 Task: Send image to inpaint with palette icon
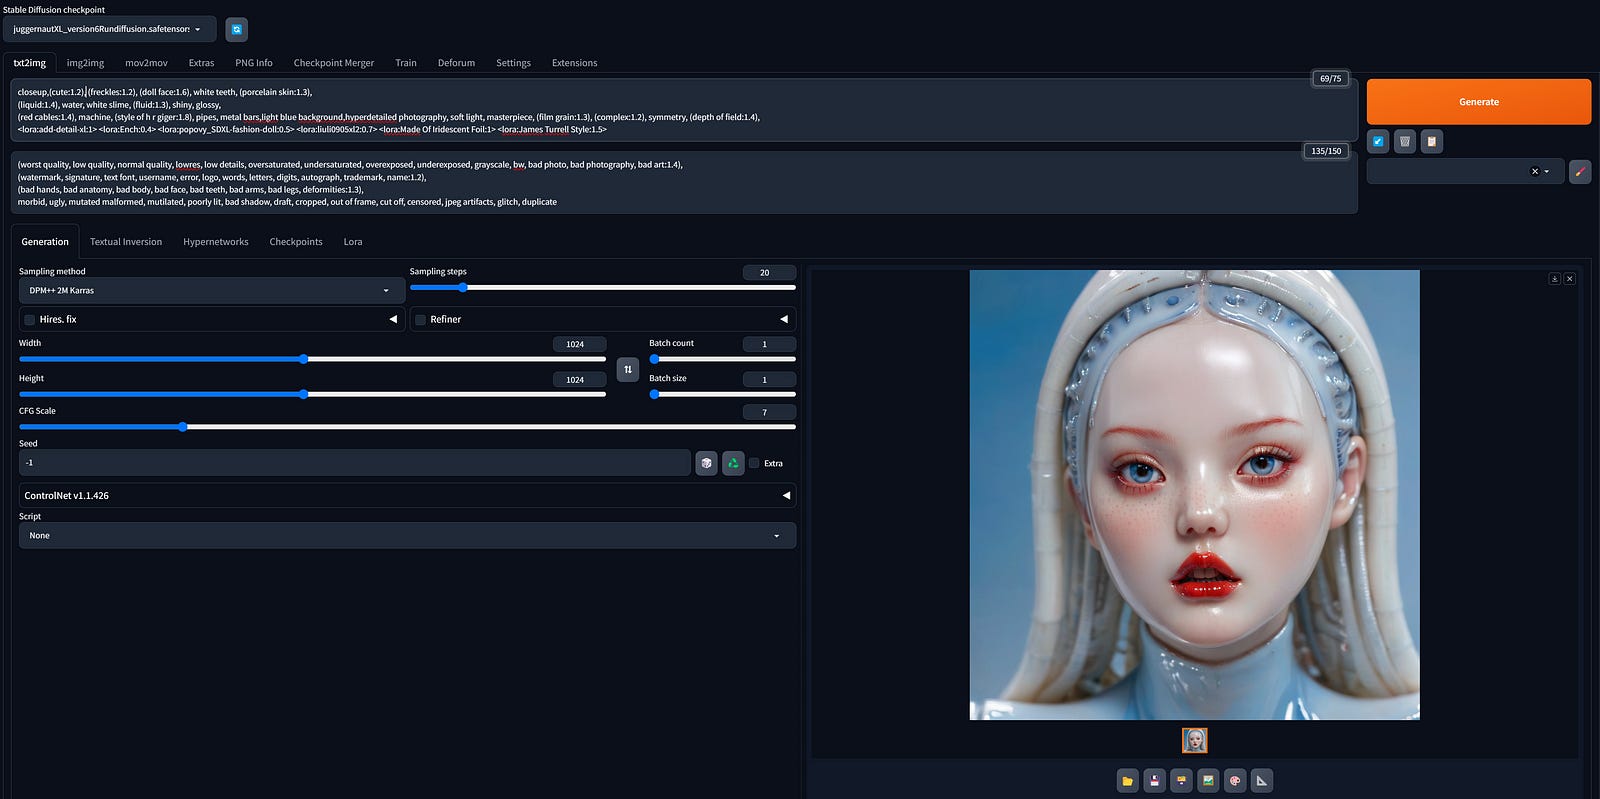pyautogui.click(x=1235, y=781)
